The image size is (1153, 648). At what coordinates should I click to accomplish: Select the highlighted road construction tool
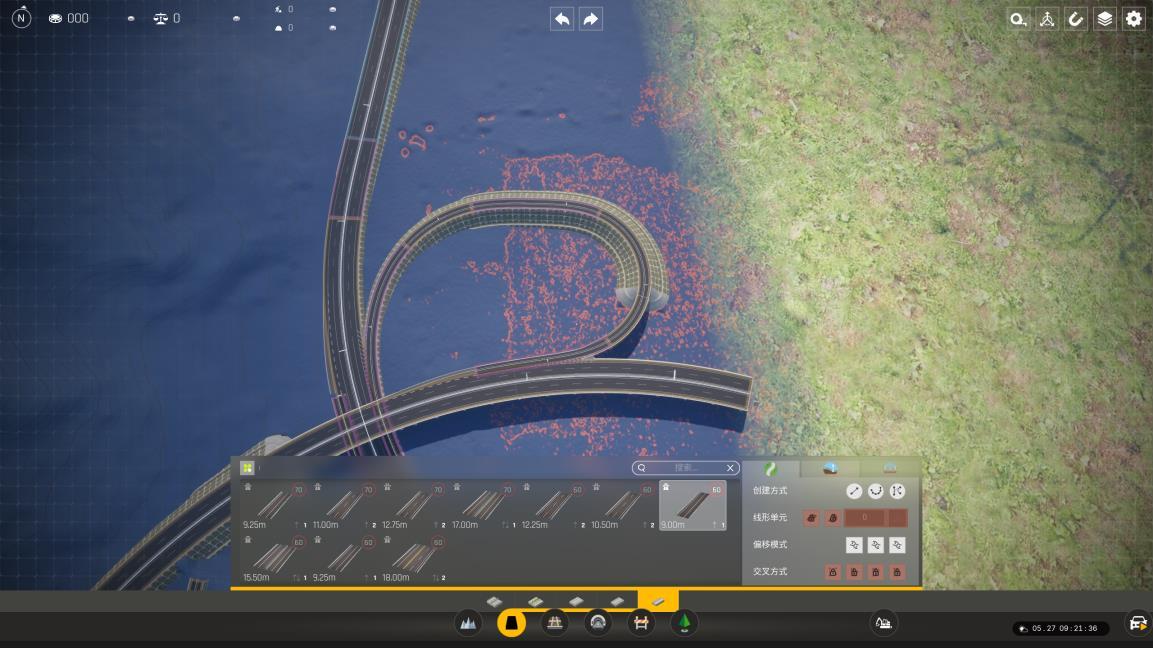pos(511,624)
